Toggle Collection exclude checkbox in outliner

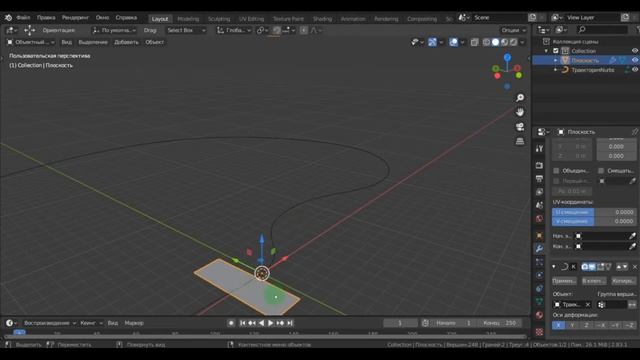pyautogui.click(x=556, y=51)
